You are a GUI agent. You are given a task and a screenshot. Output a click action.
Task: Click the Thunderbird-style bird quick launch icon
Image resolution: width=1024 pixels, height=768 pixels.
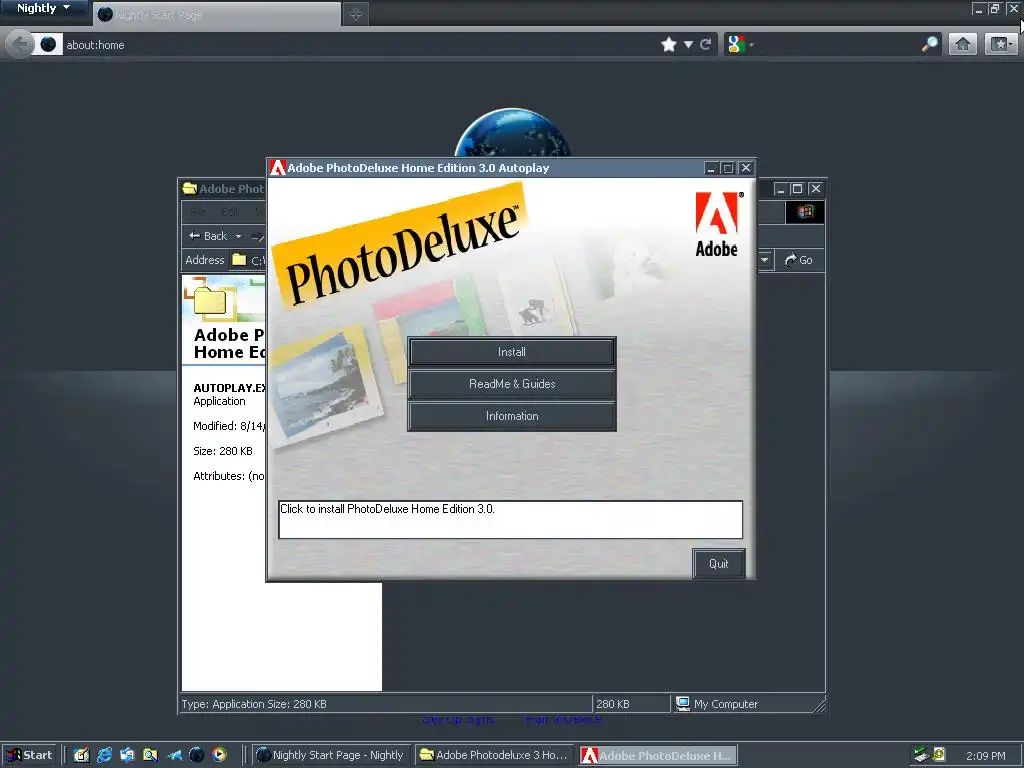point(174,755)
